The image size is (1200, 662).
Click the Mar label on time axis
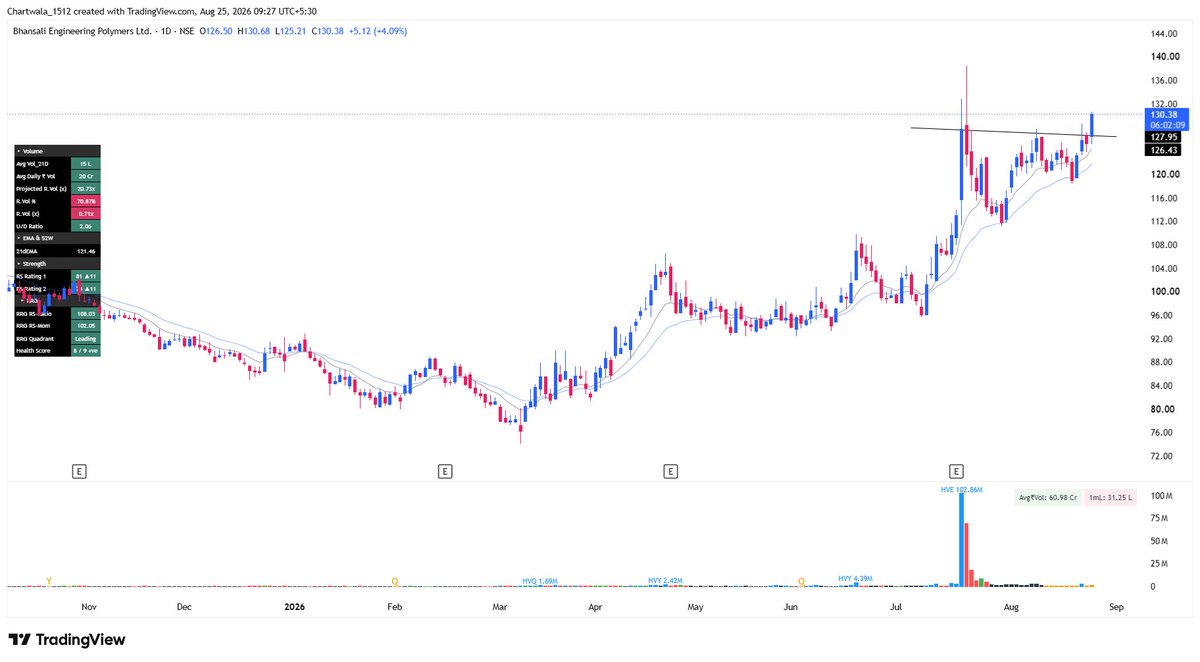(x=500, y=607)
